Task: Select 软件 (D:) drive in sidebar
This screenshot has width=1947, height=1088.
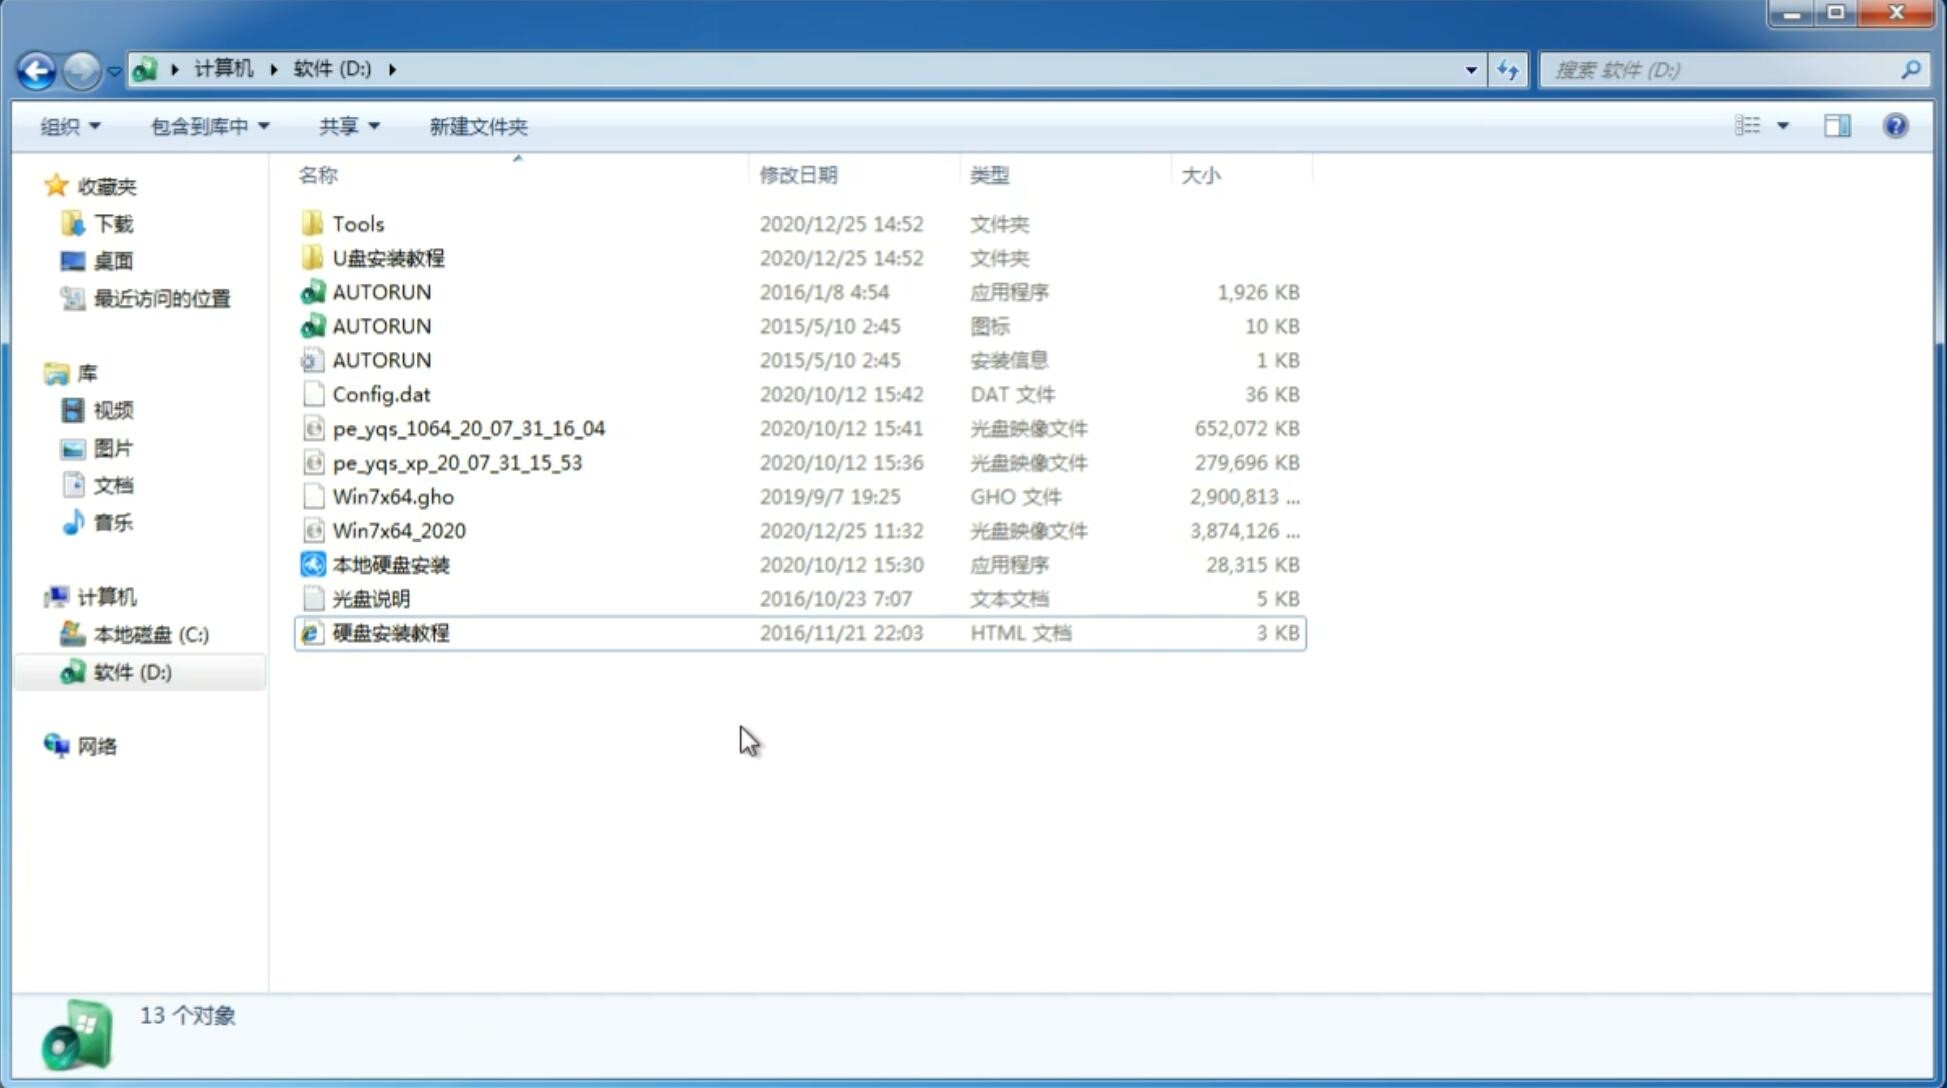Action: click(130, 672)
